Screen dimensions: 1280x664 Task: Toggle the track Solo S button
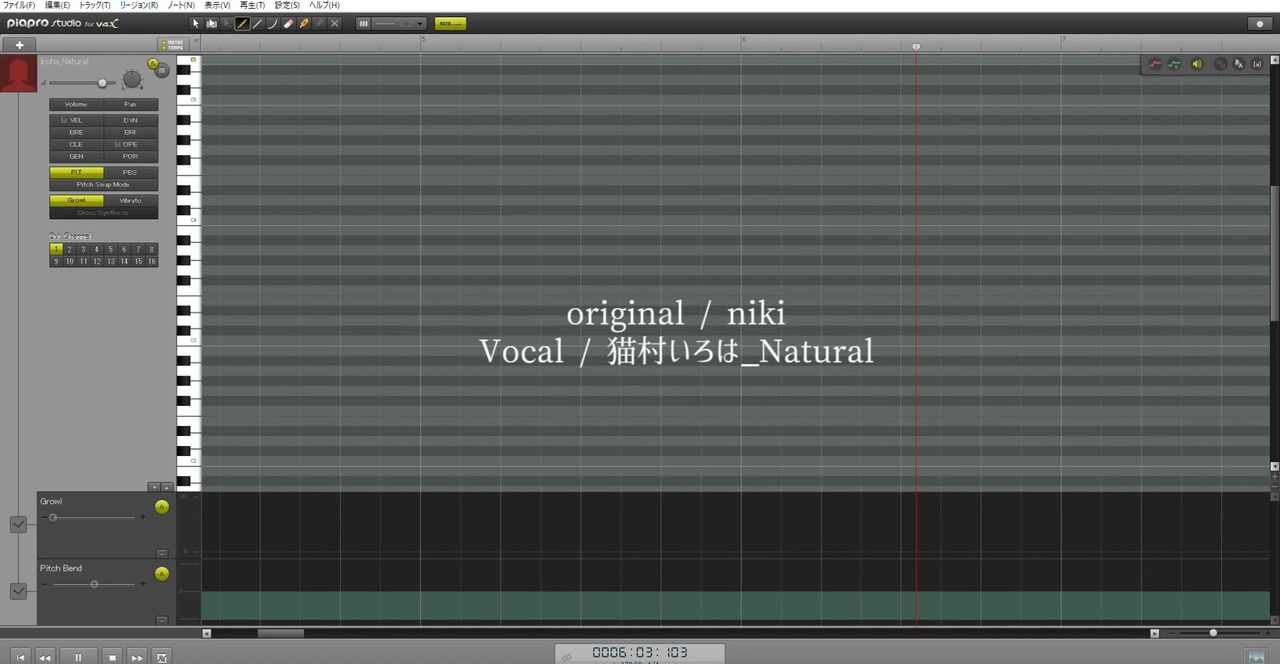point(154,63)
